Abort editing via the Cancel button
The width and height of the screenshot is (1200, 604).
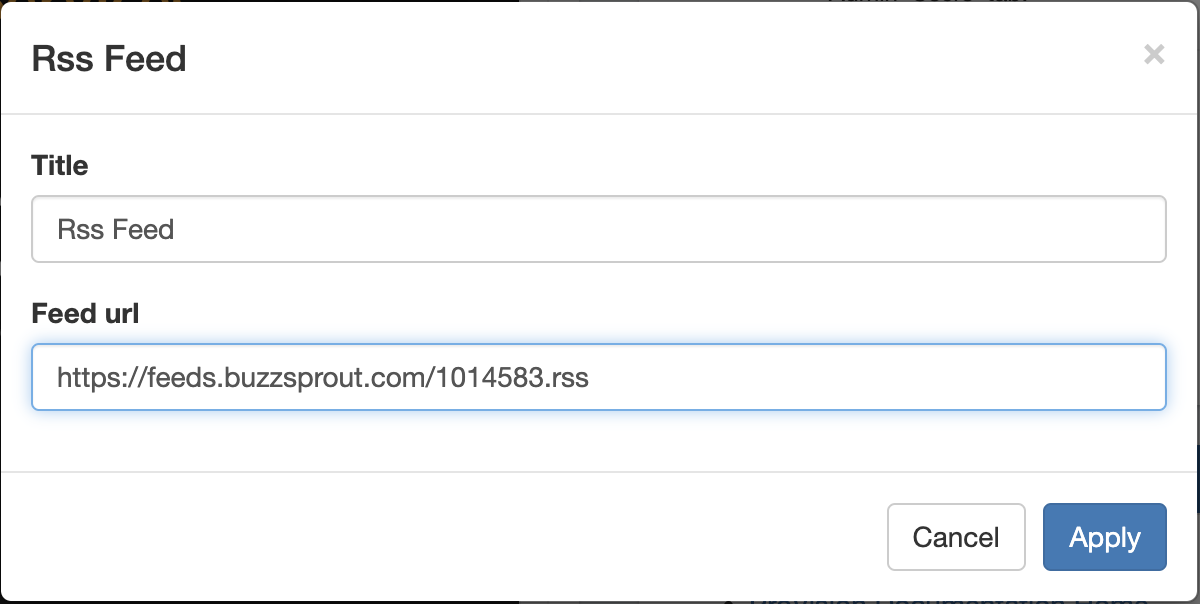coord(956,537)
